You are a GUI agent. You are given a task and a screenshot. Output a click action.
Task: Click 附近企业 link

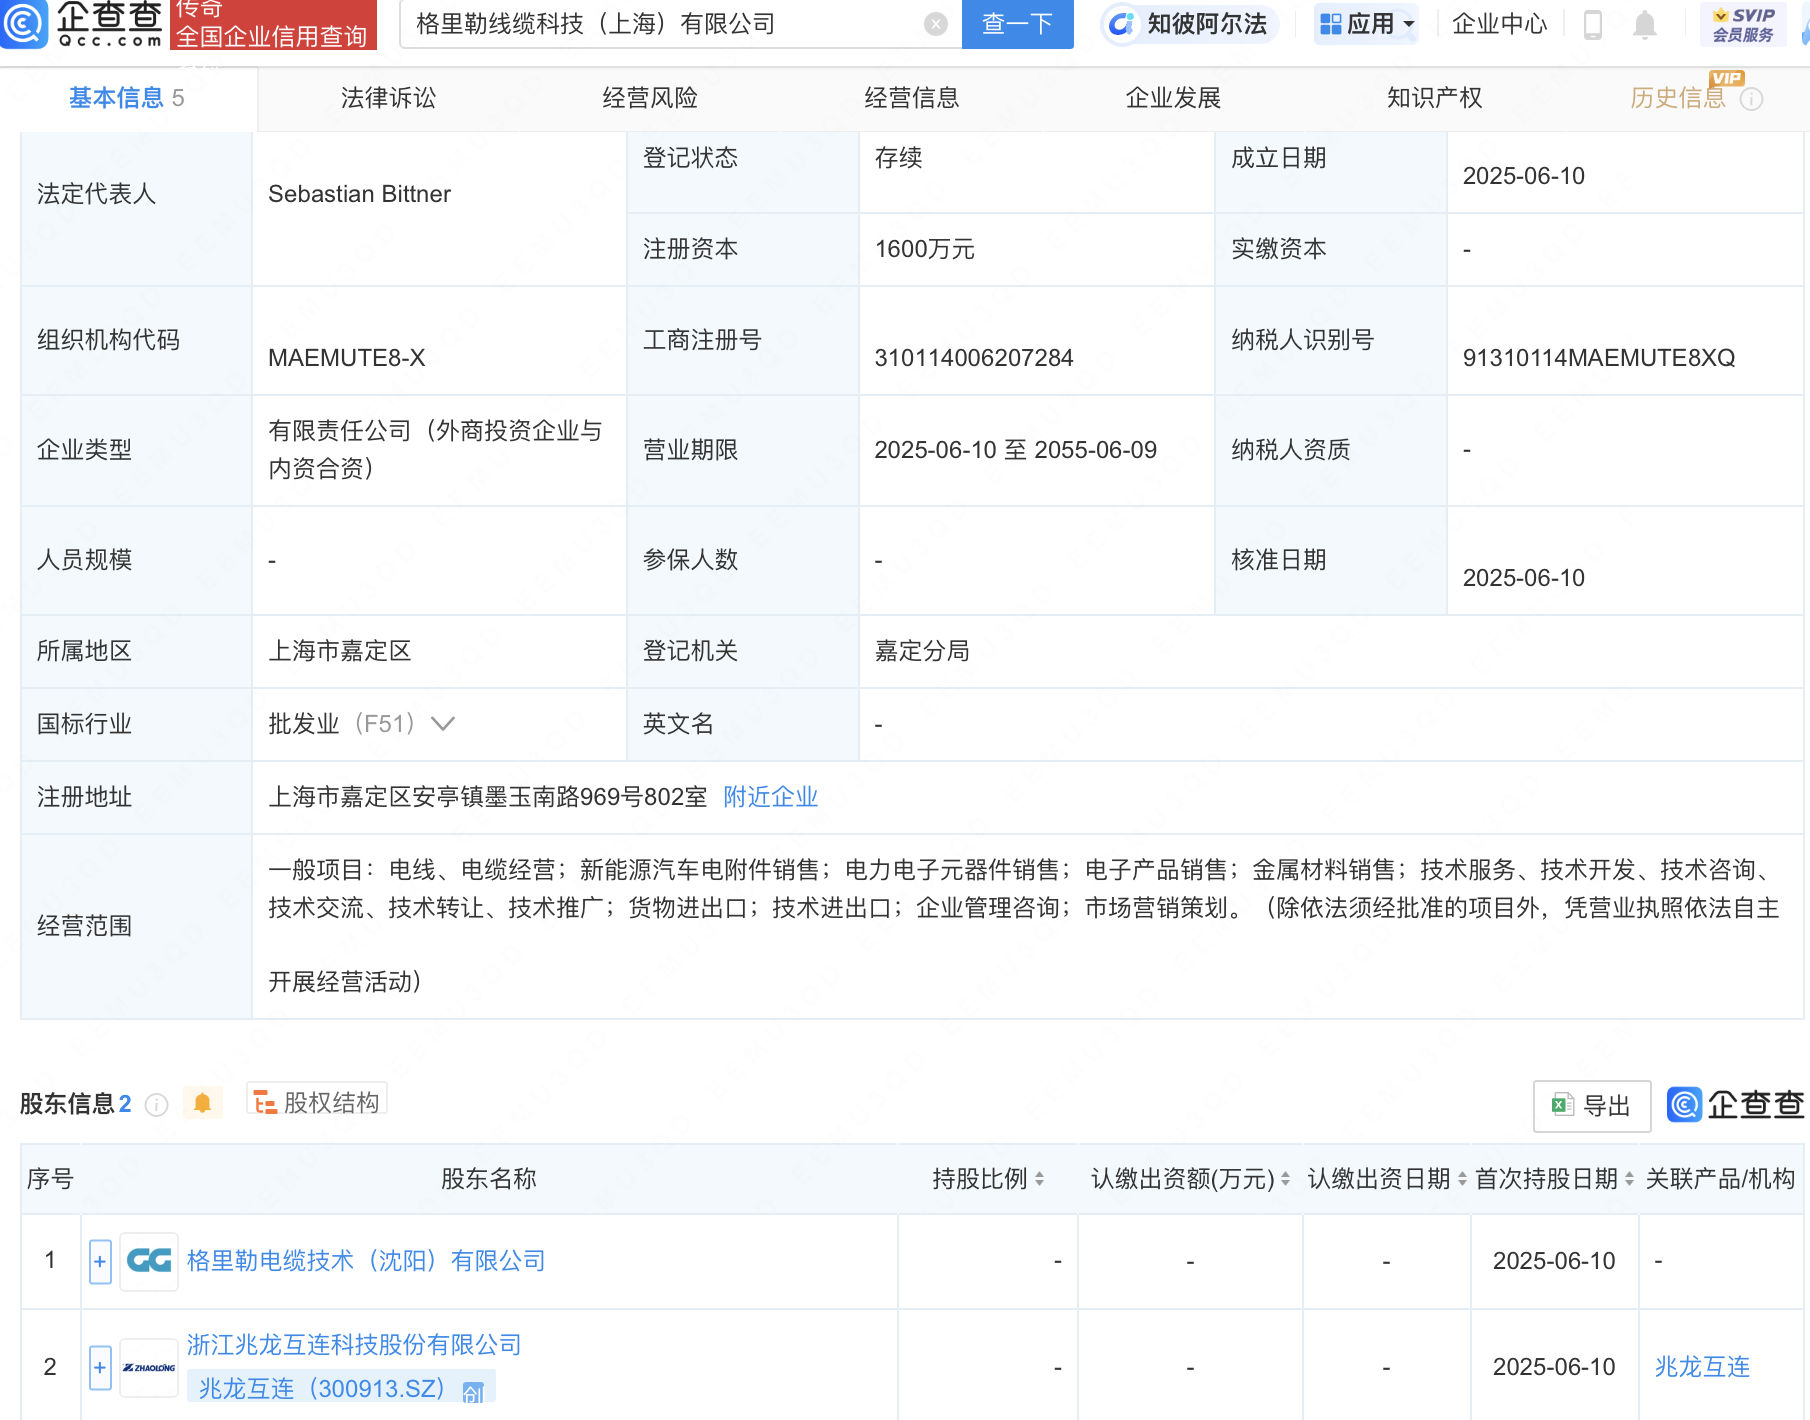pyautogui.click(x=770, y=797)
